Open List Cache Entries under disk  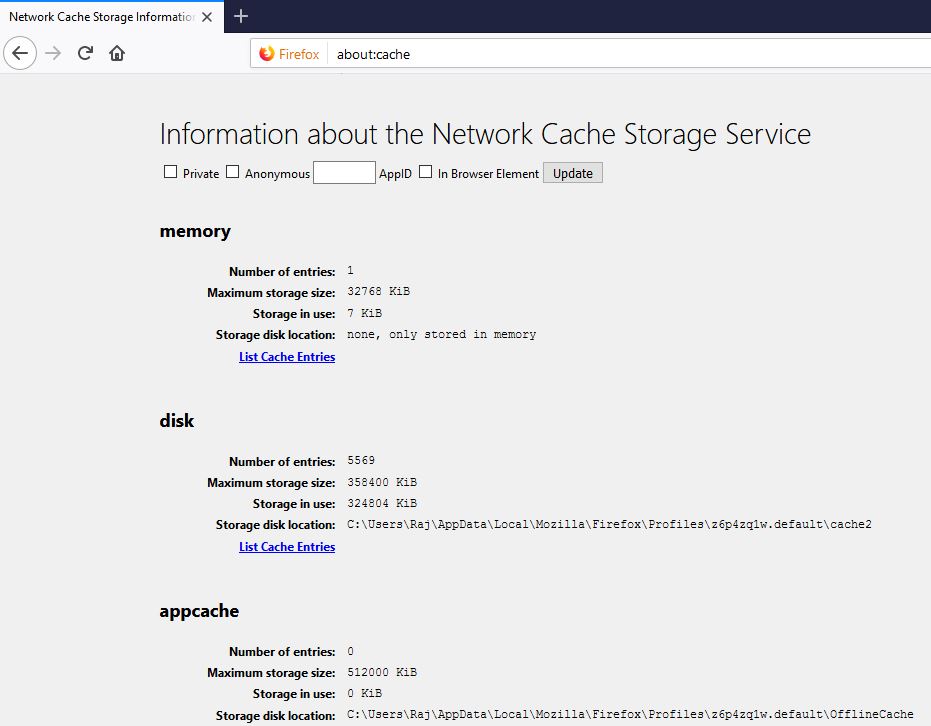(287, 547)
